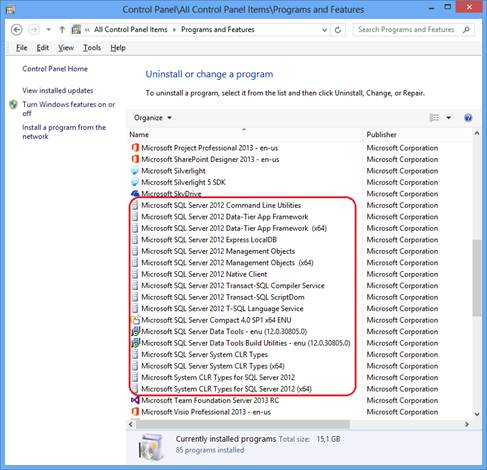Select the SQL Server Data Tools icon

pos(135,332)
